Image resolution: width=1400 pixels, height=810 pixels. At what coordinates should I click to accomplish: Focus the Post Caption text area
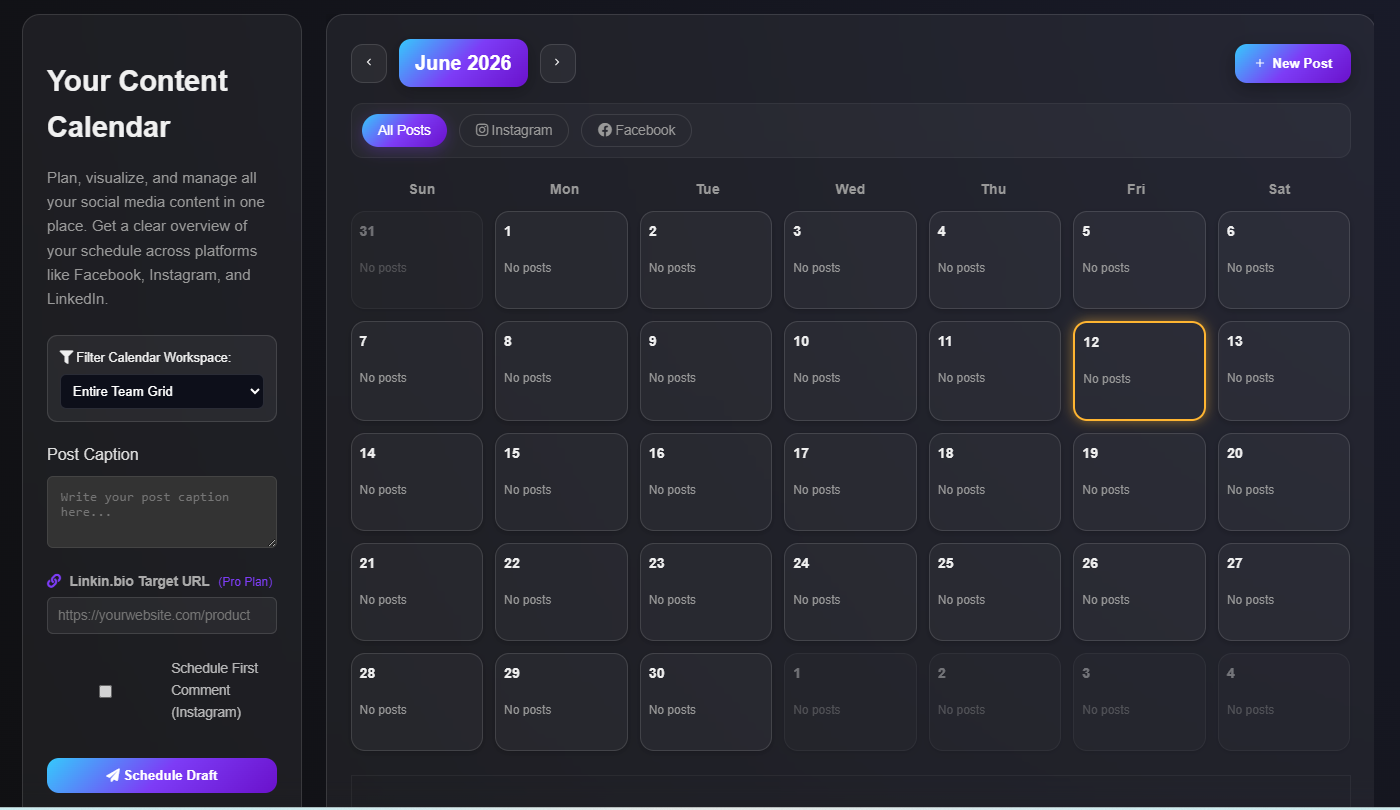coord(162,512)
